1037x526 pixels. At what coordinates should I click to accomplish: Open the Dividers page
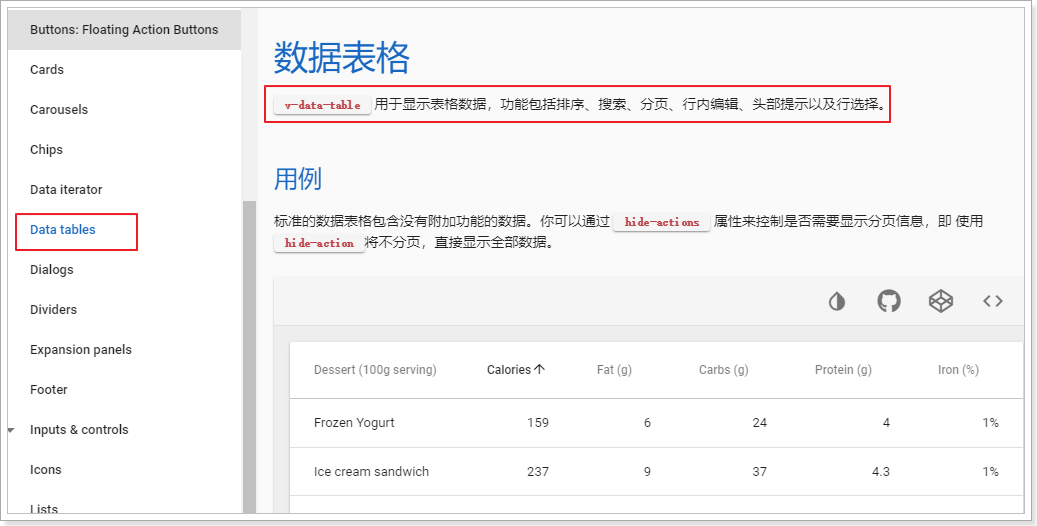pyautogui.click(x=53, y=310)
